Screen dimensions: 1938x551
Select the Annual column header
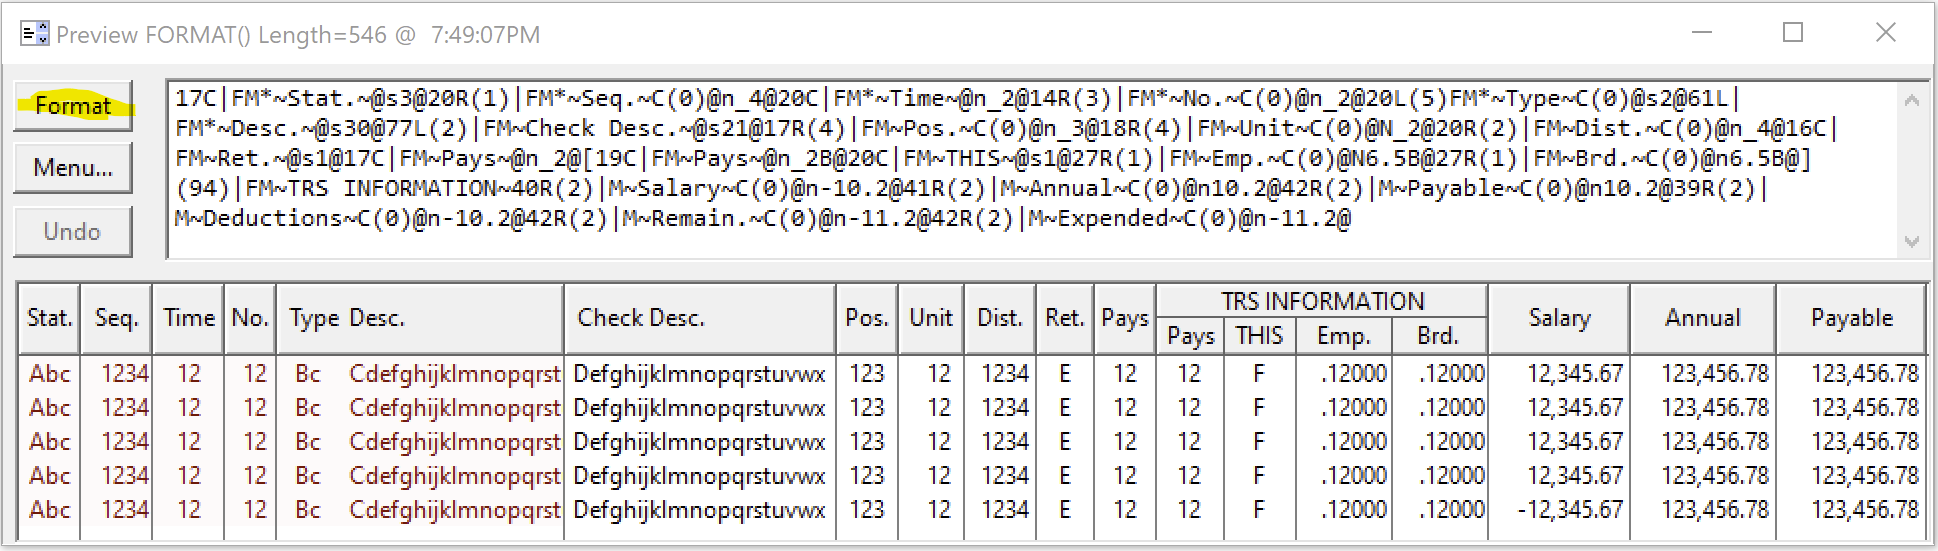tap(1702, 318)
